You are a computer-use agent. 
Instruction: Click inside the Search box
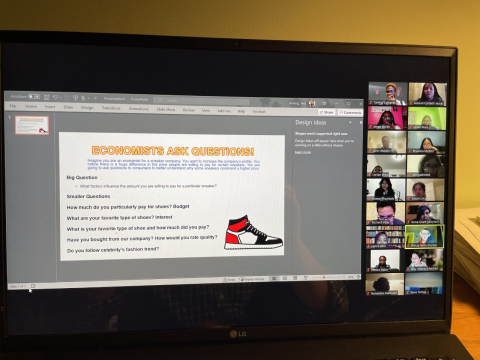click(202, 100)
